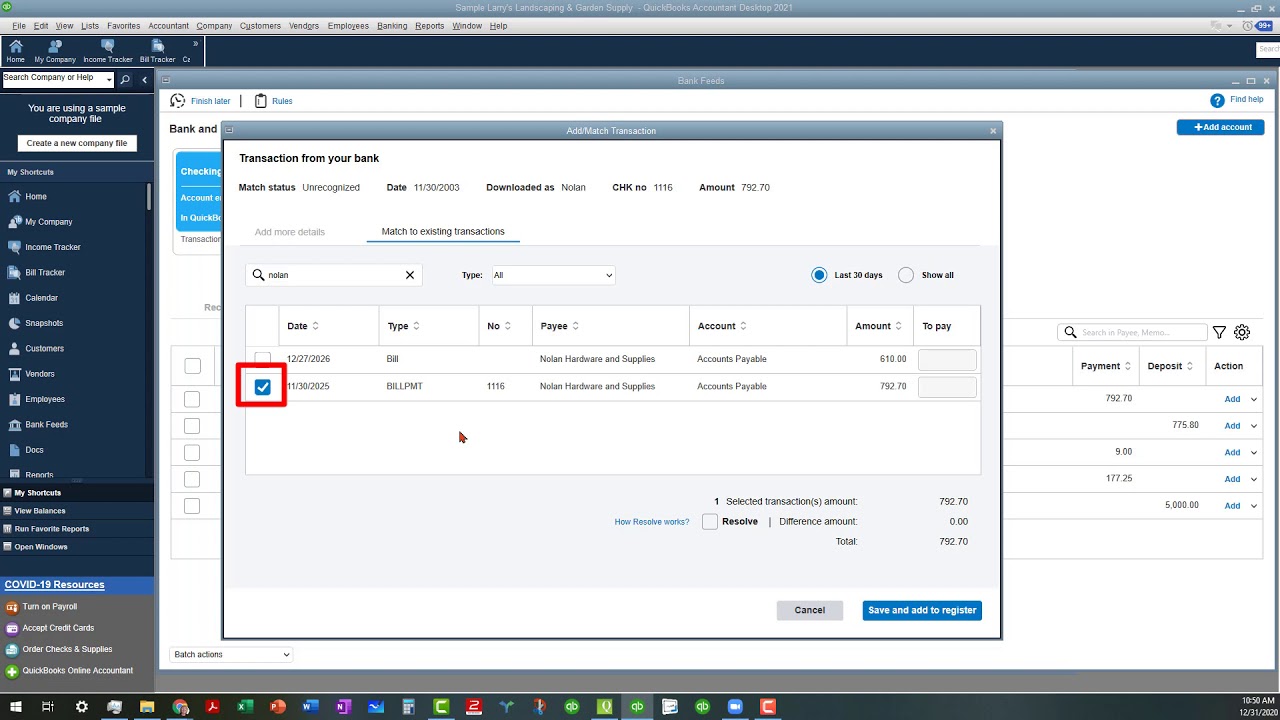Open the Type dropdown showing All
1280x720 pixels.
tap(553, 275)
